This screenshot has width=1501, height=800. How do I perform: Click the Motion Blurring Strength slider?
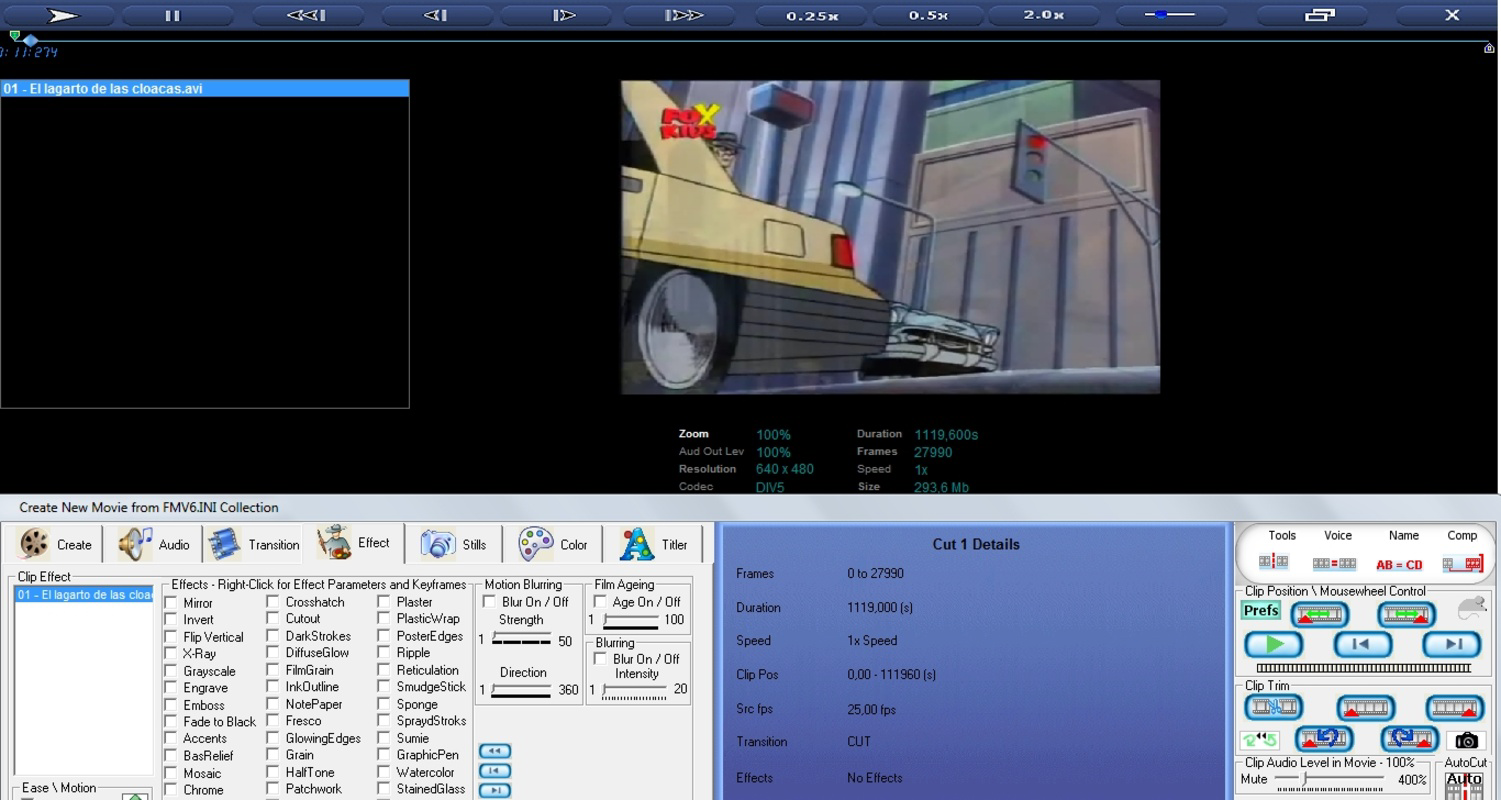tap(521, 640)
